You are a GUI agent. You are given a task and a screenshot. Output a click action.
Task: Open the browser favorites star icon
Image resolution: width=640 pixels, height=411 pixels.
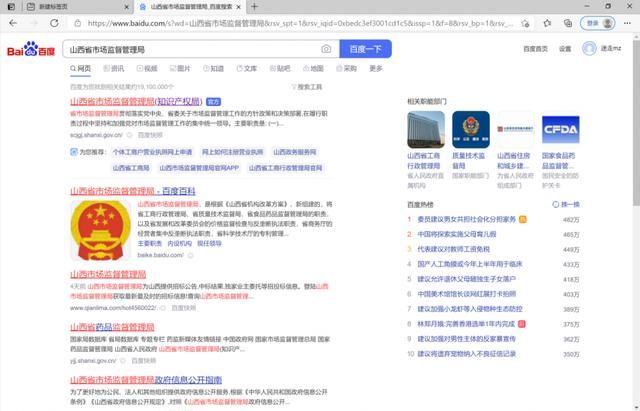pyautogui.click(x=547, y=23)
